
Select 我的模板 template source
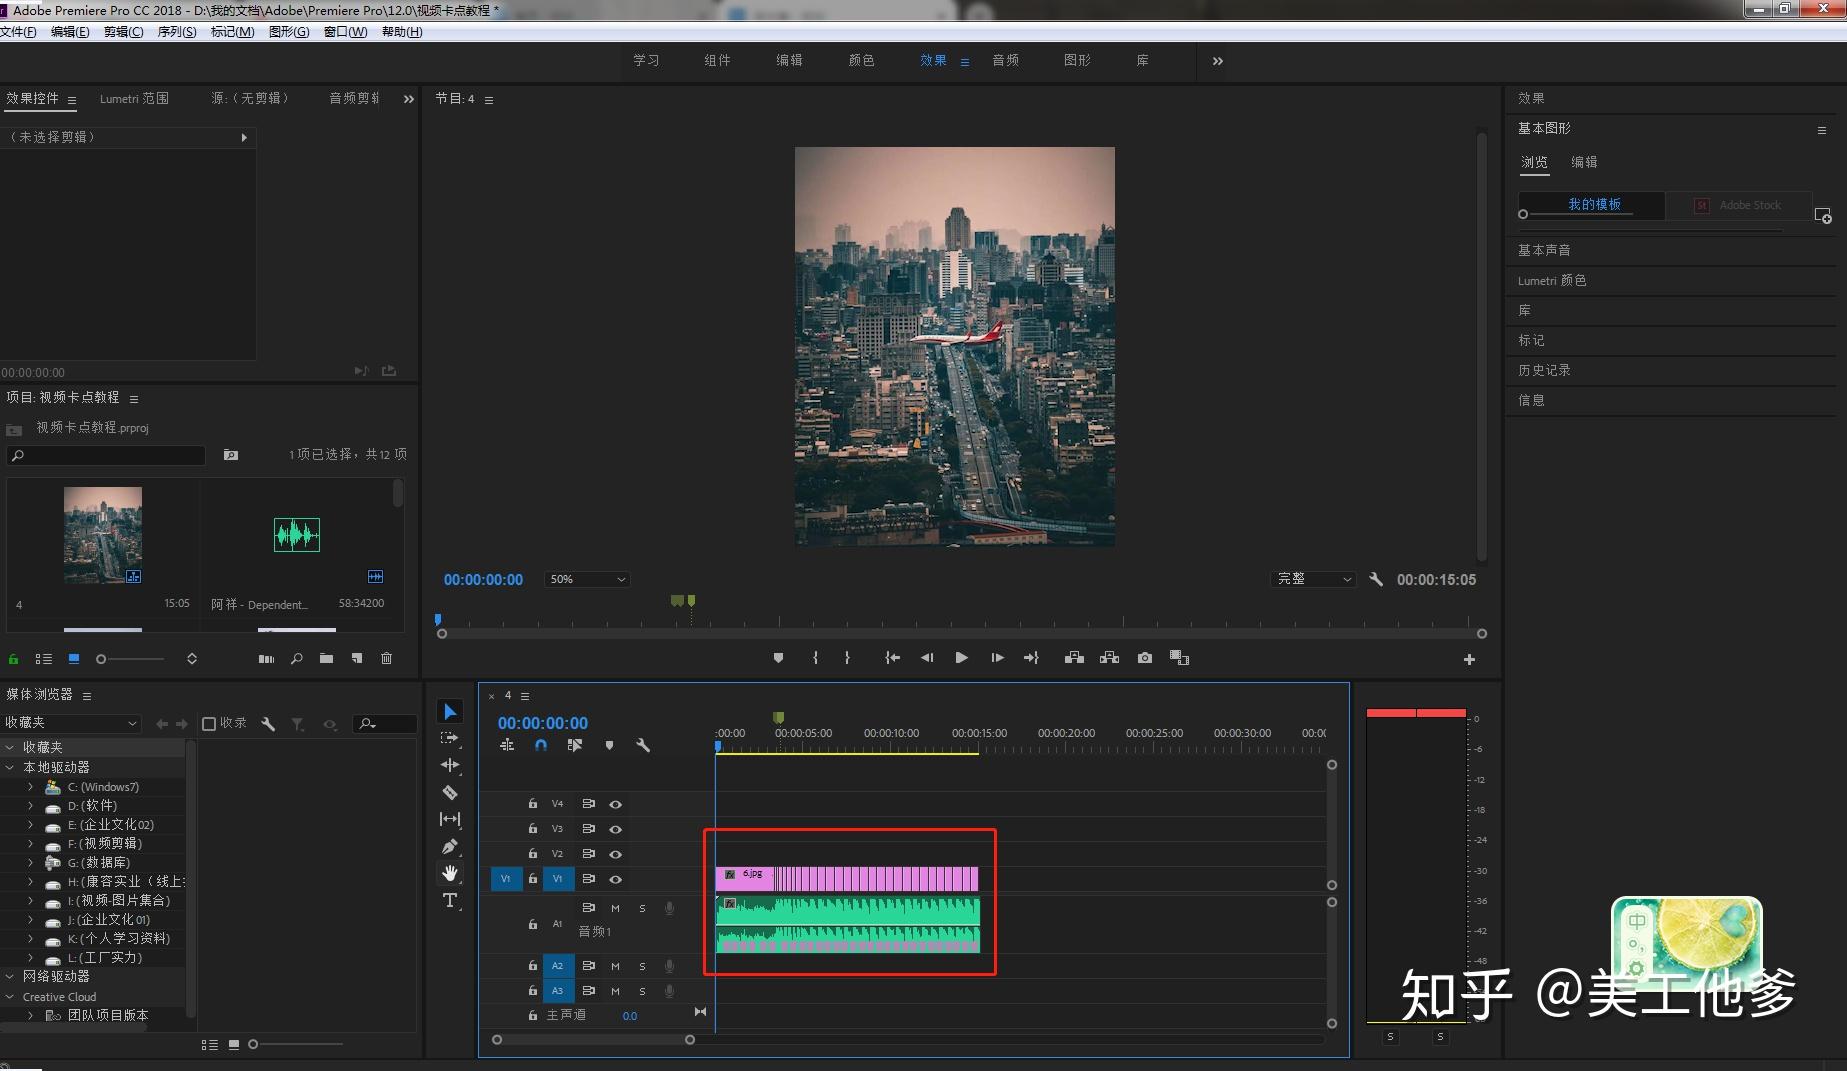point(1594,204)
